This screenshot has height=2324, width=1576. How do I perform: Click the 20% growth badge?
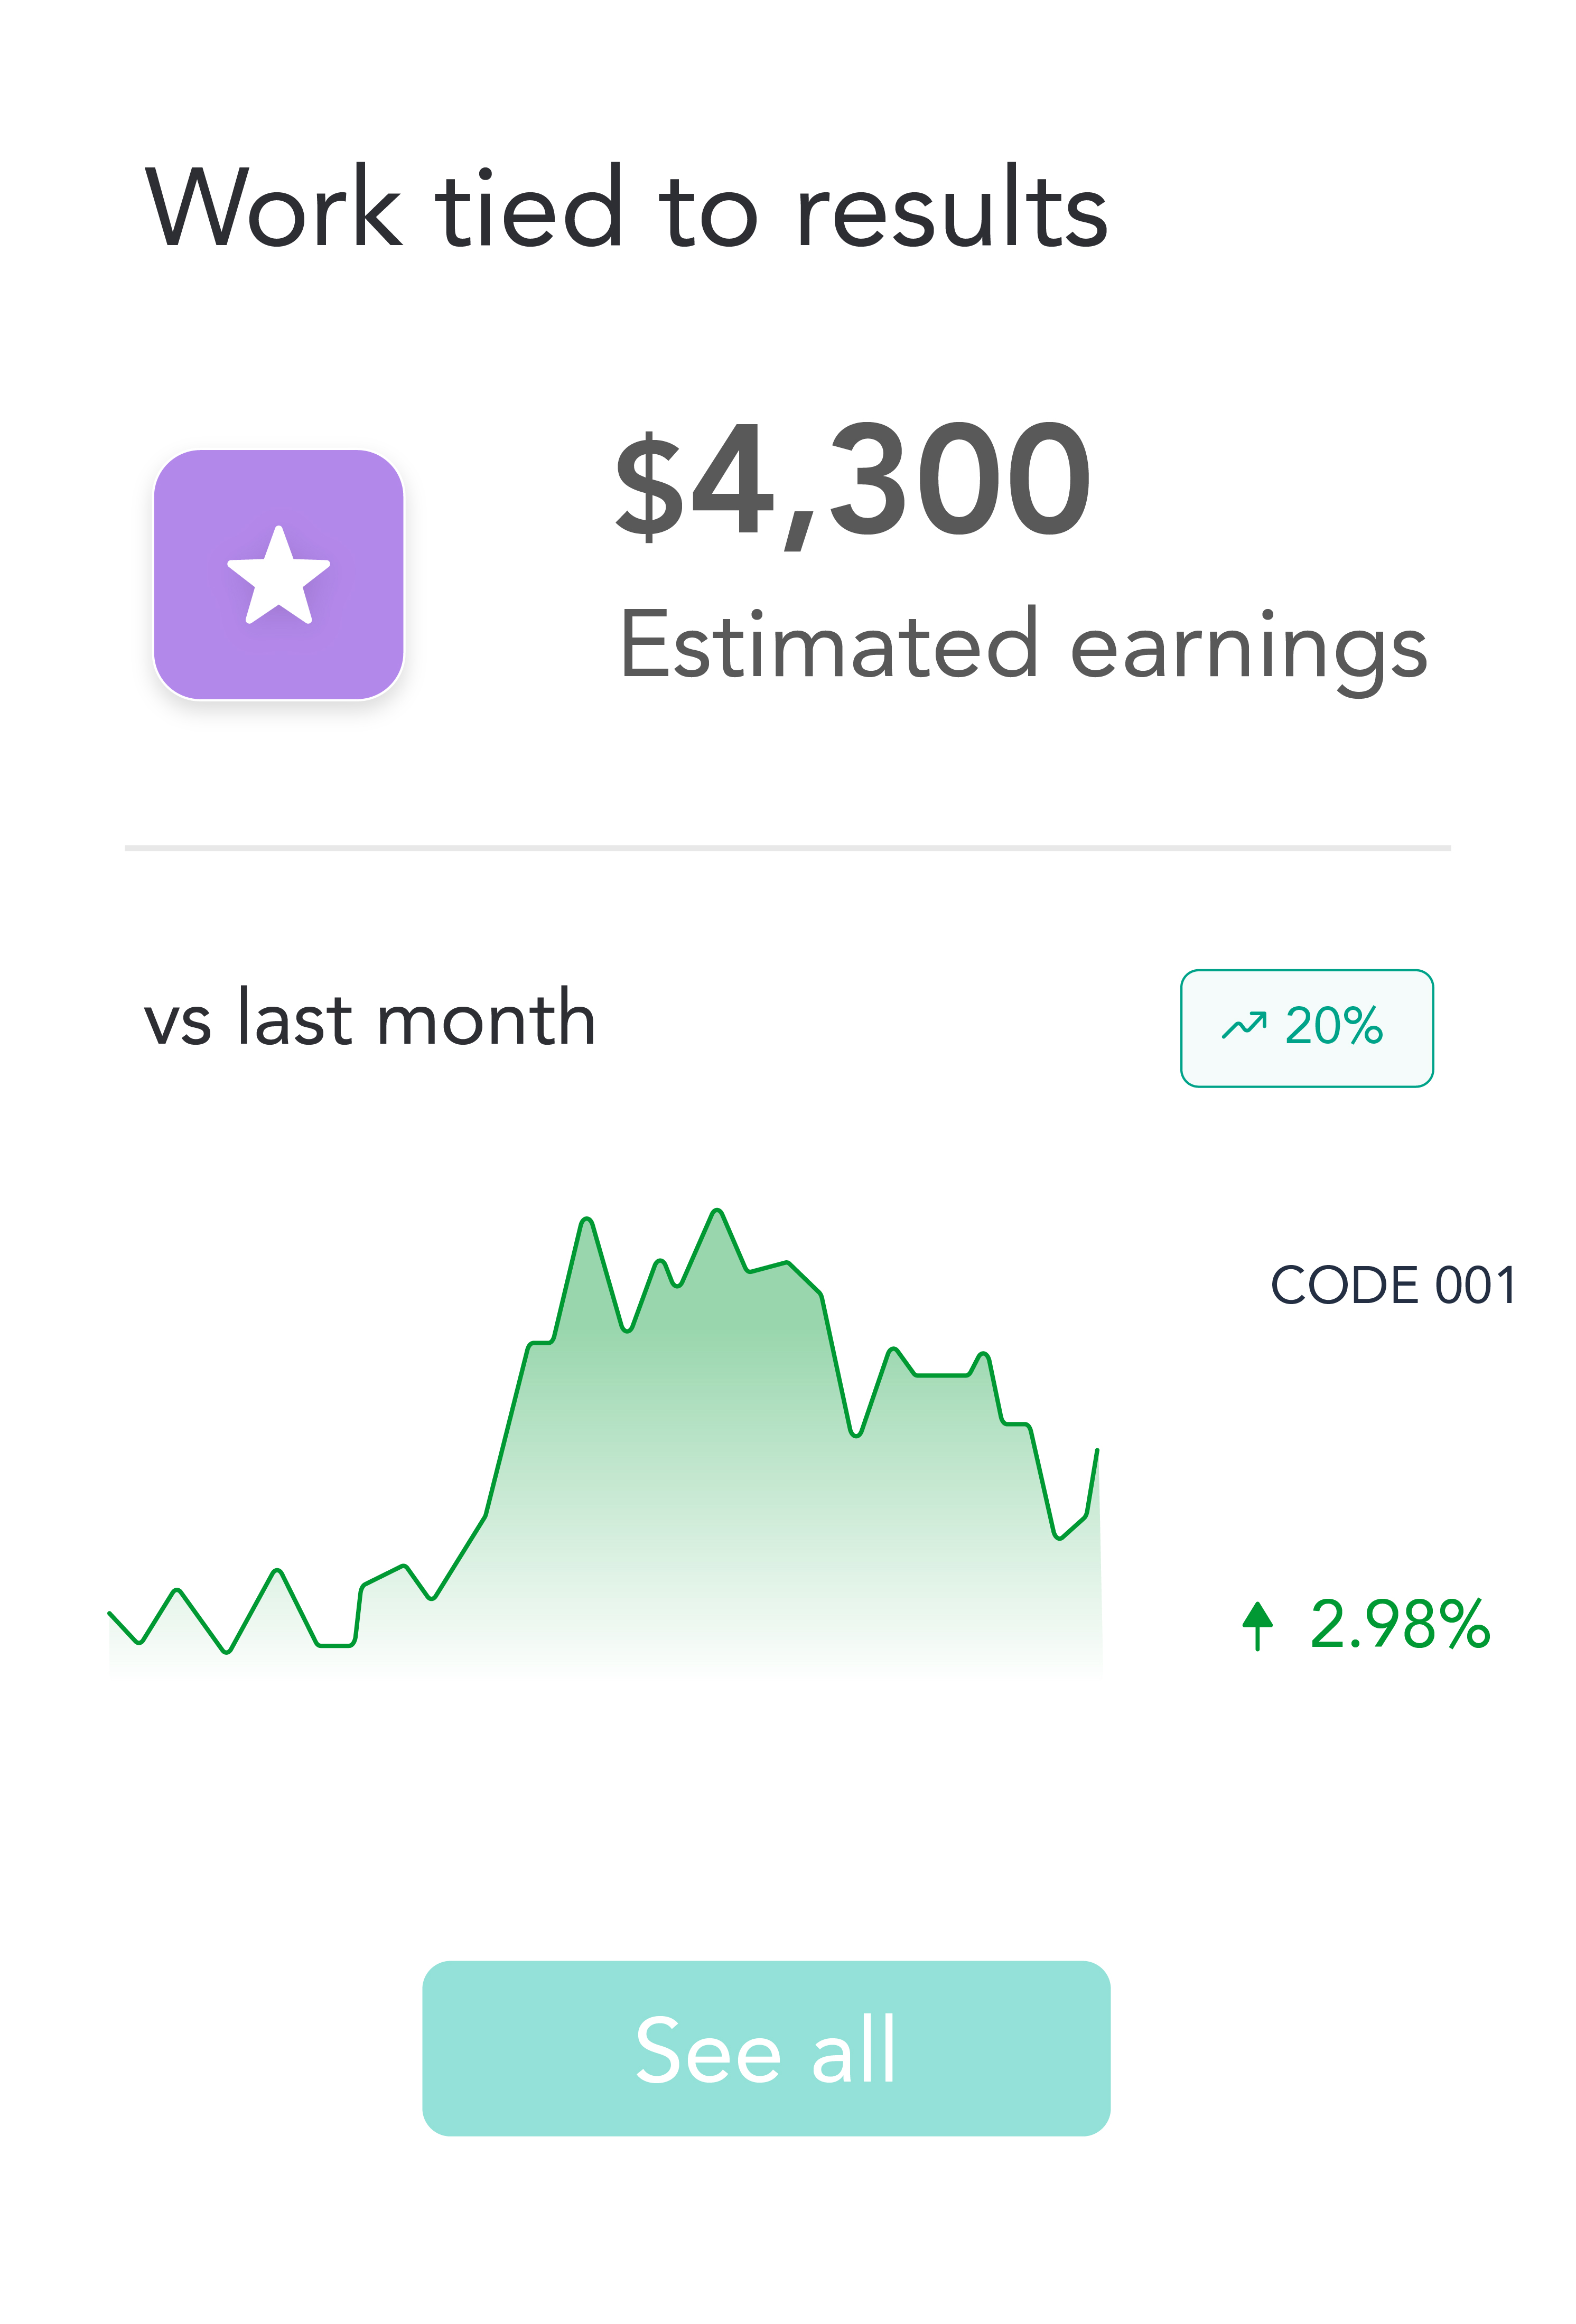[1306, 1028]
